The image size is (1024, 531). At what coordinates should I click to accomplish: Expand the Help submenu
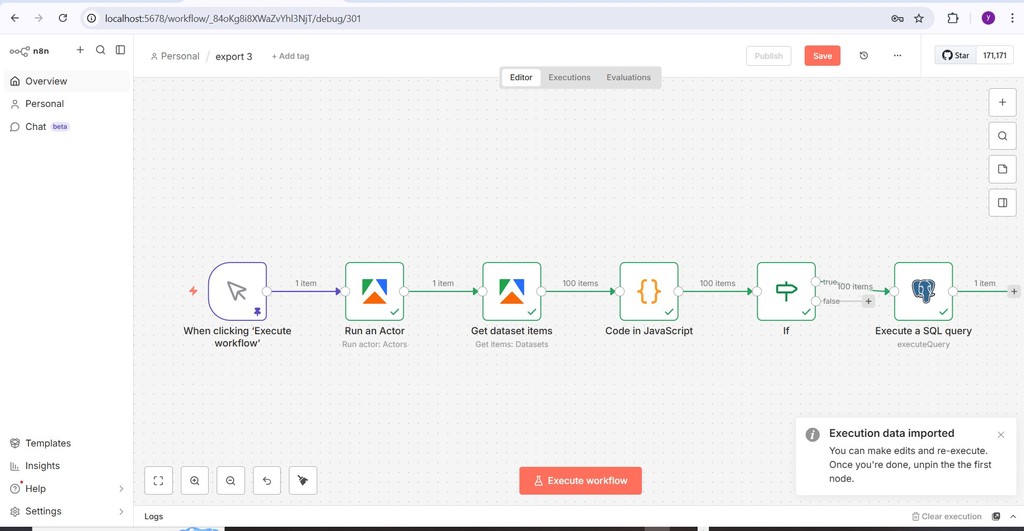pos(121,489)
